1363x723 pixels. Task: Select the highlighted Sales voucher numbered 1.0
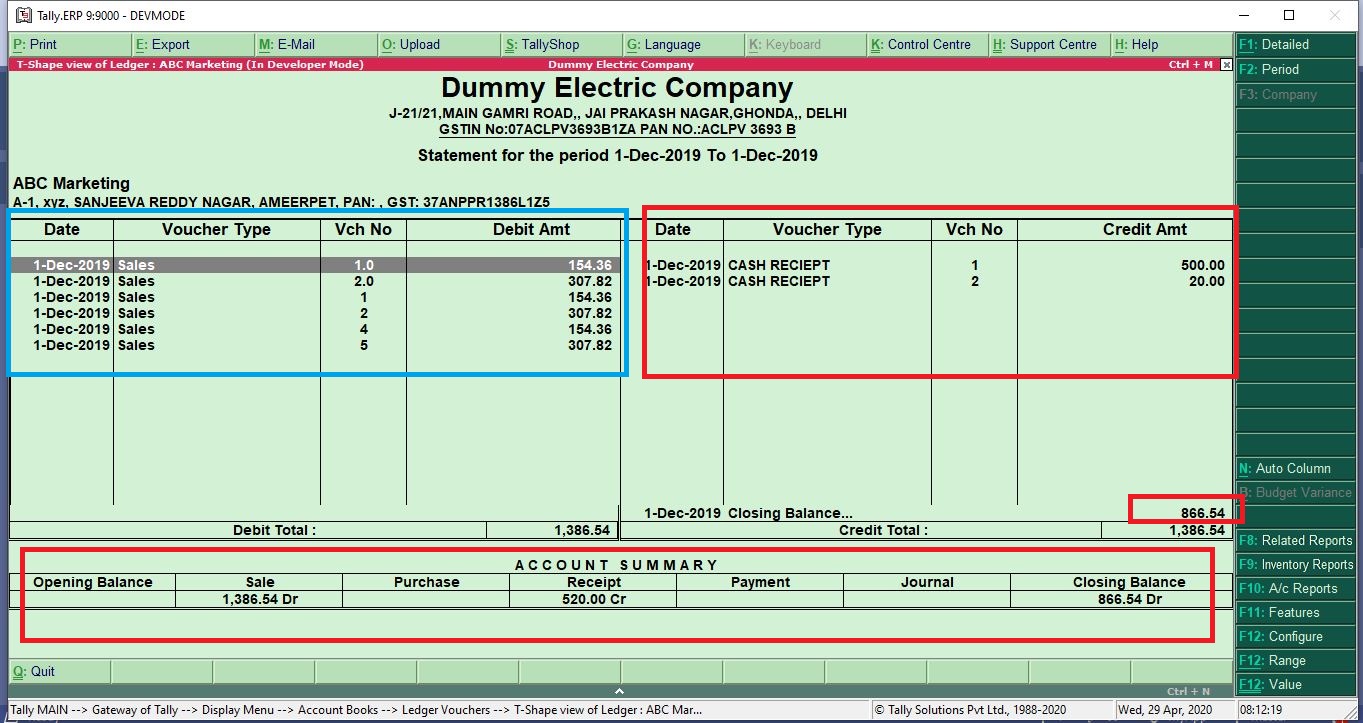coord(315,265)
